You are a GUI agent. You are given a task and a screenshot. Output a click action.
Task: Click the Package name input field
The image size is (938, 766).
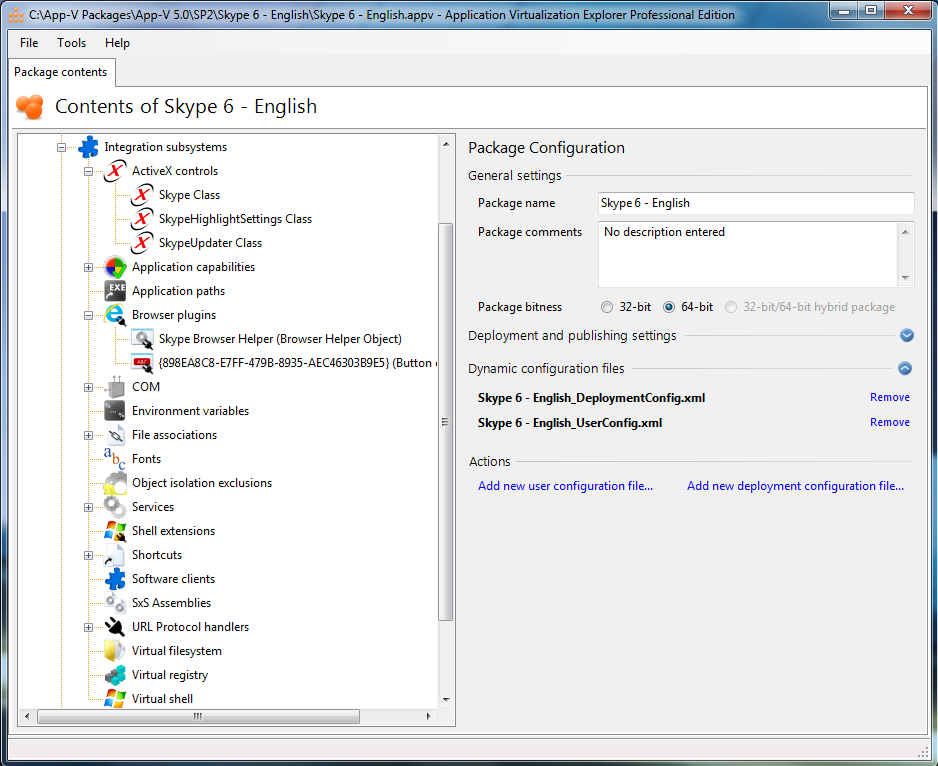755,203
